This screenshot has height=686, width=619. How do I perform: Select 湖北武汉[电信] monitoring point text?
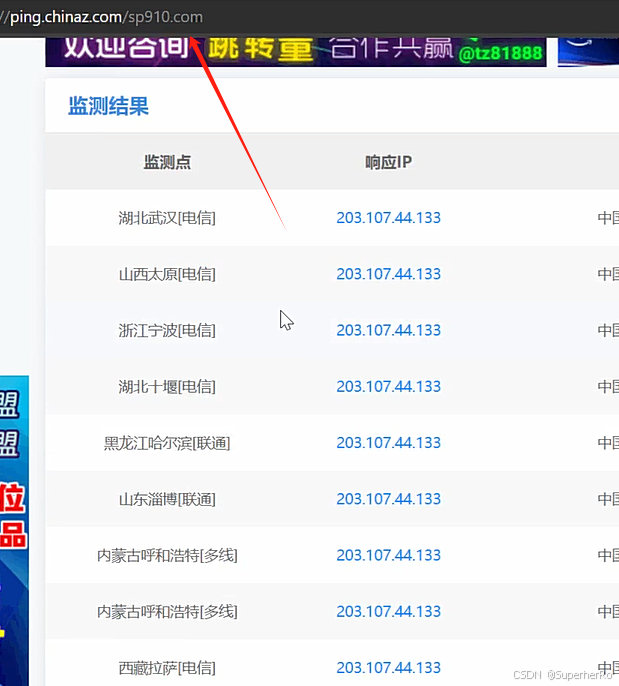click(x=167, y=218)
